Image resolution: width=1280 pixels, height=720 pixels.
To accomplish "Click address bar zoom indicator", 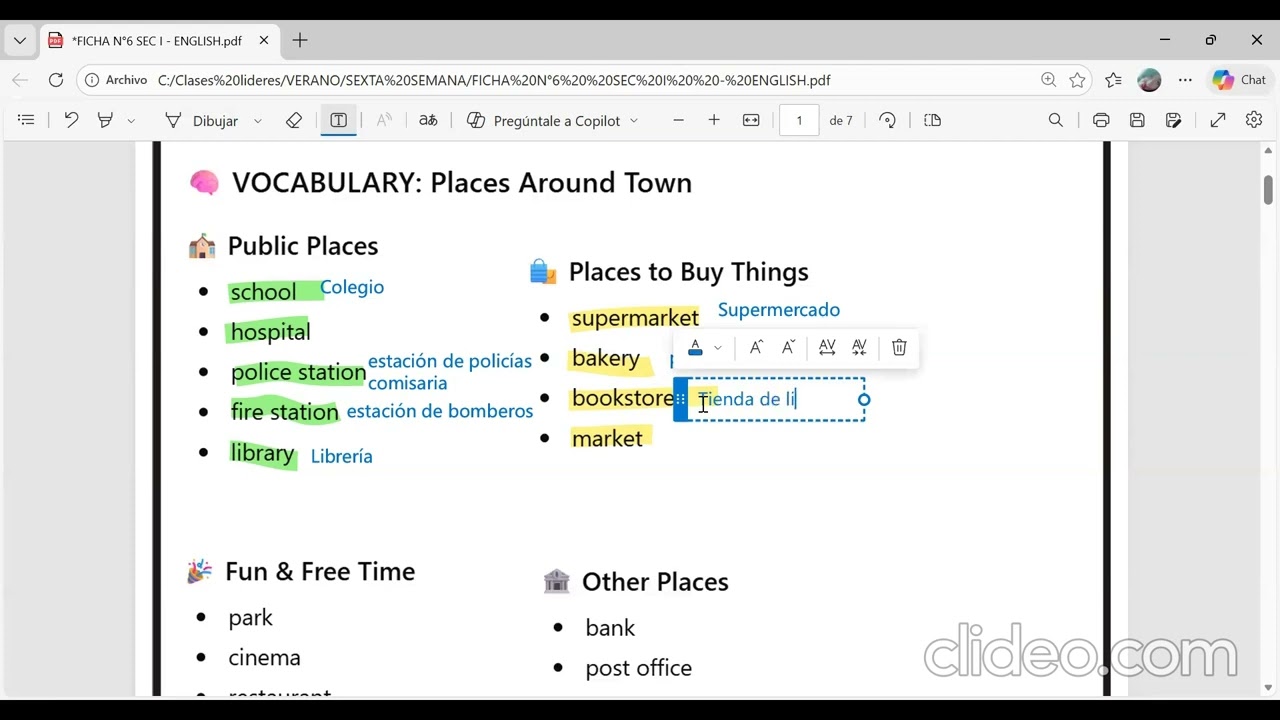I will pos(1048,80).
